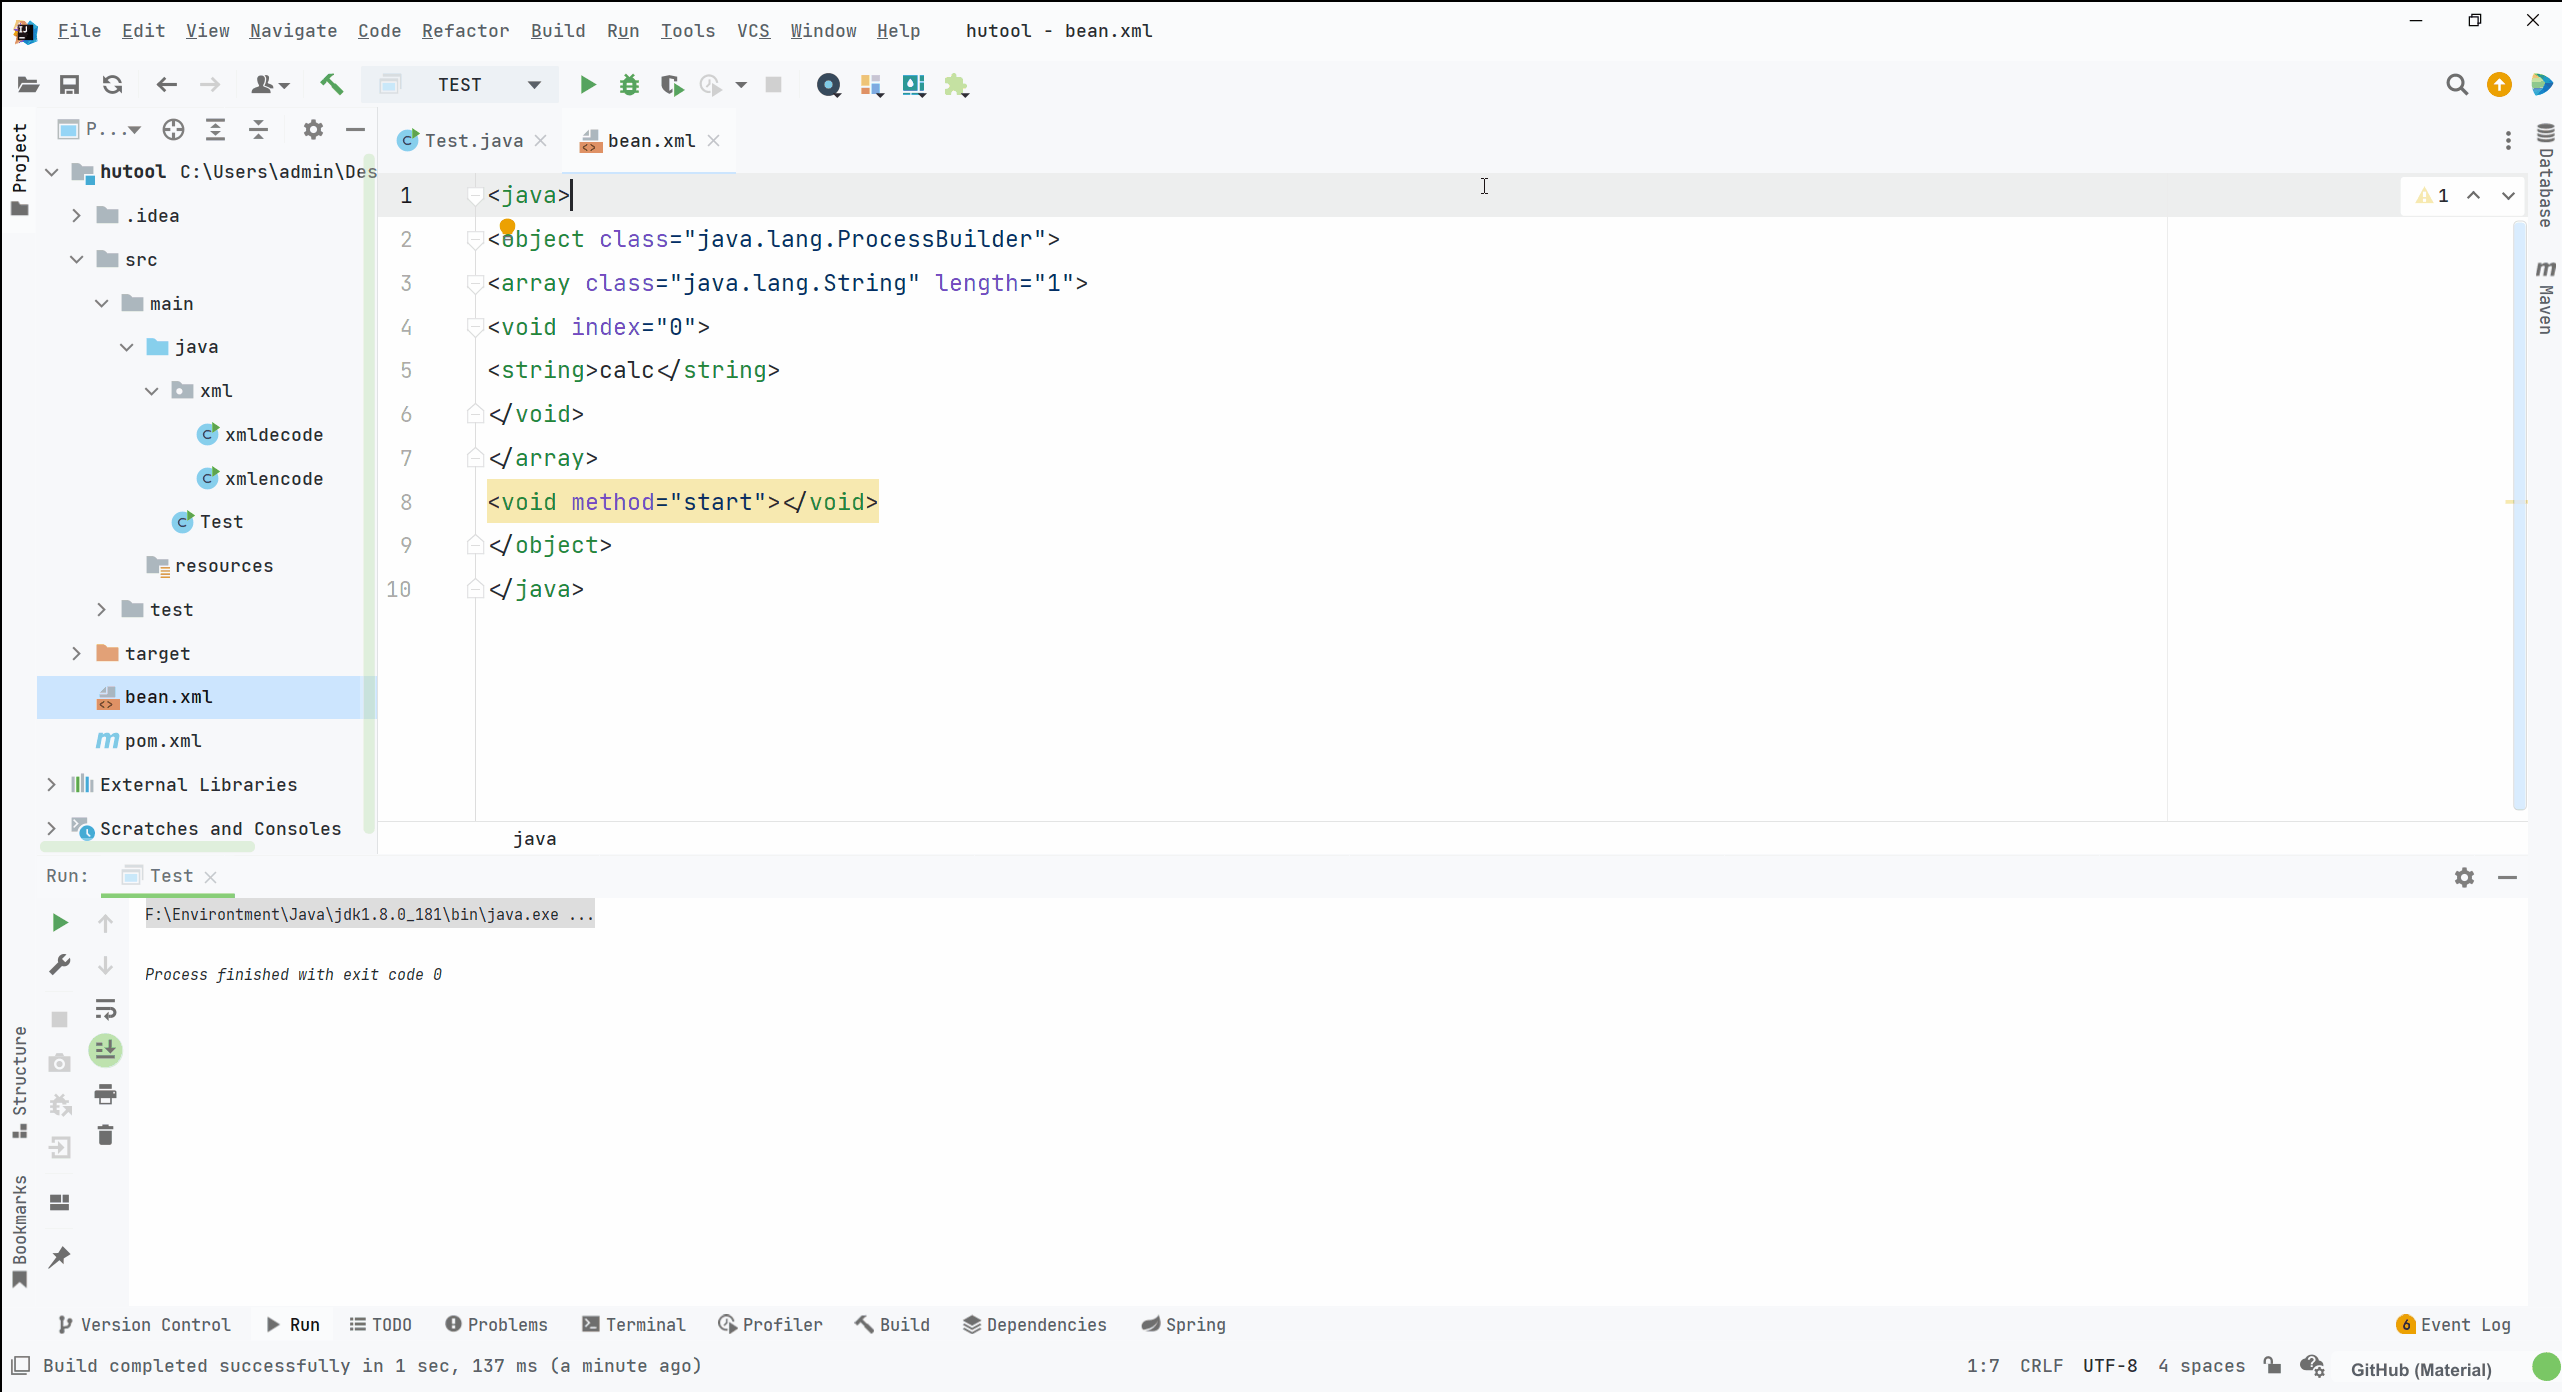The image size is (2562, 1392).
Task: Navigate back with the left arrow icon
Action: pyautogui.click(x=166, y=85)
